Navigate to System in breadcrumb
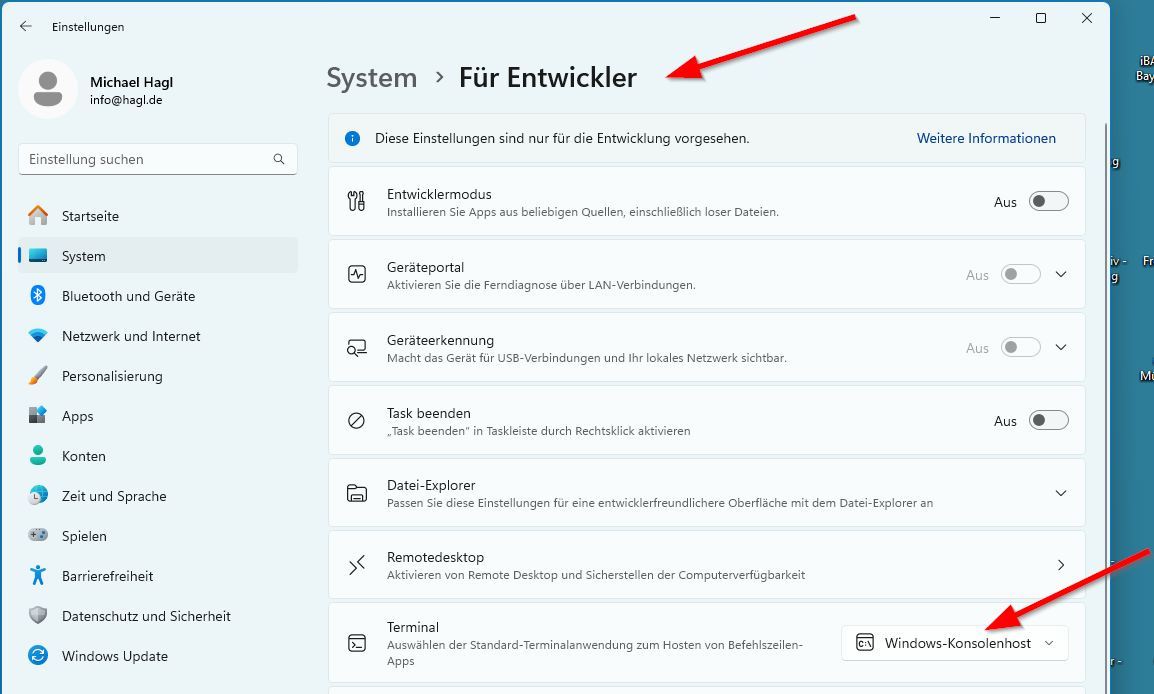The image size is (1154, 694). (x=371, y=78)
